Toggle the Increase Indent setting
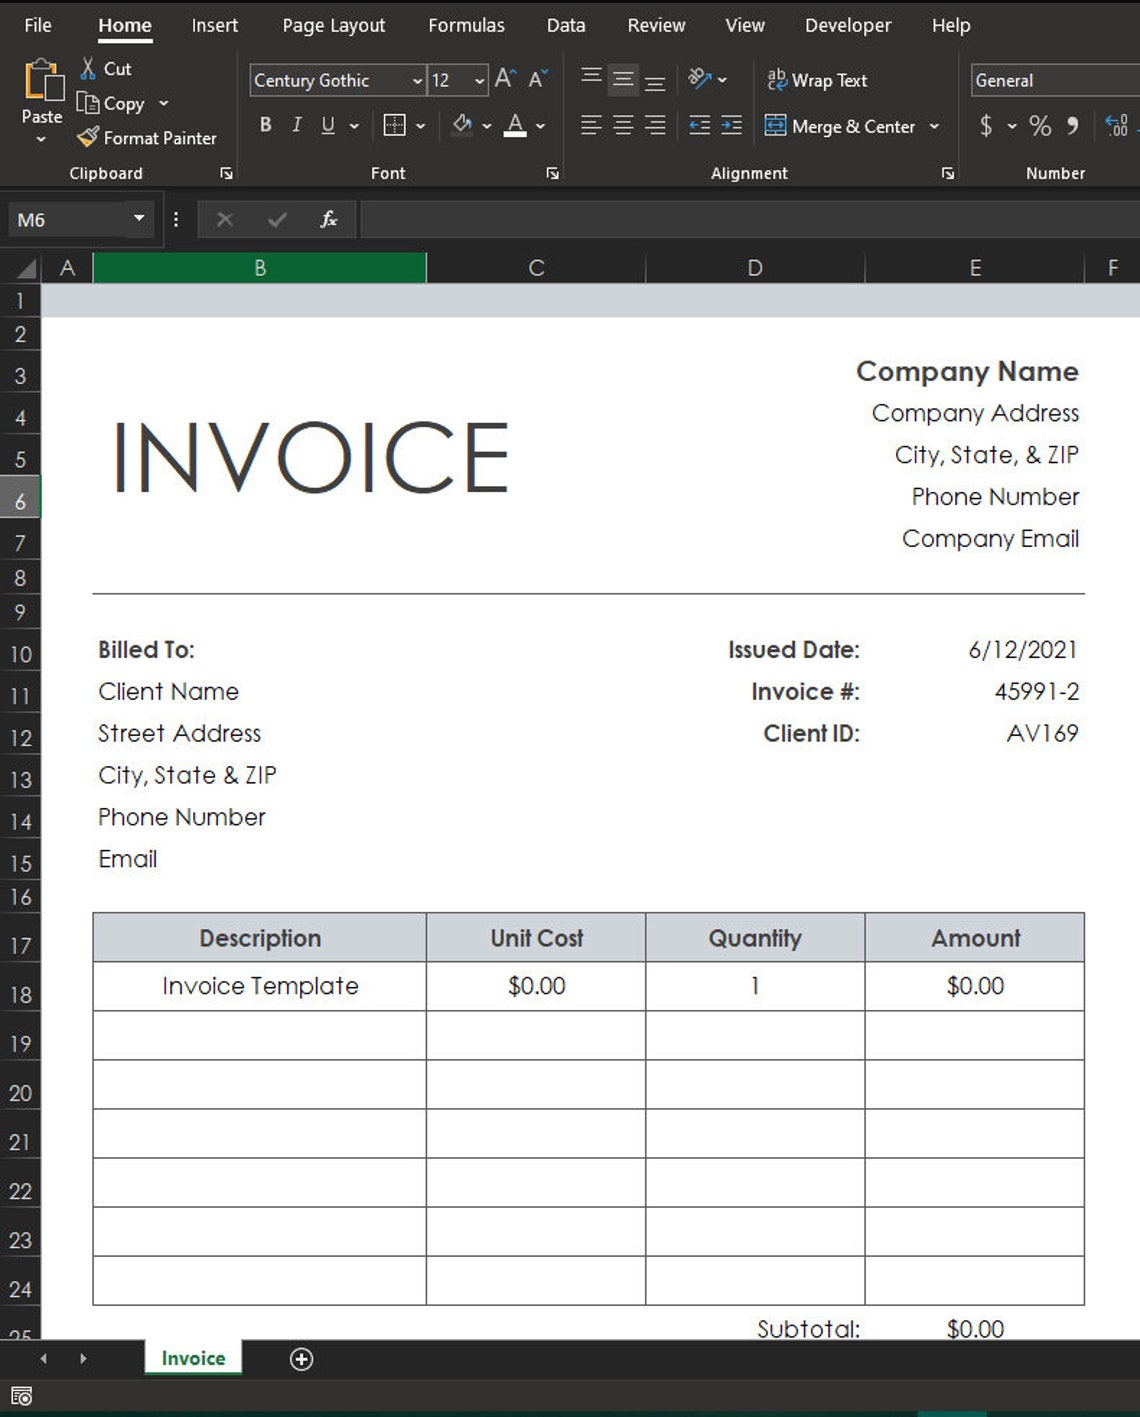This screenshot has width=1140, height=1417. (x=730, y=126)
